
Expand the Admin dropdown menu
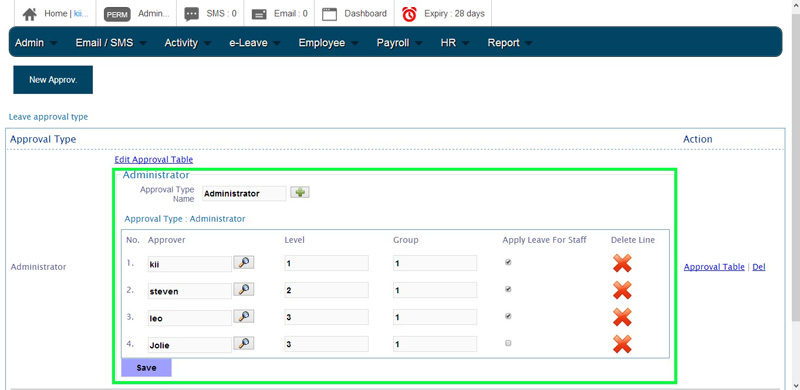(36, 43)
